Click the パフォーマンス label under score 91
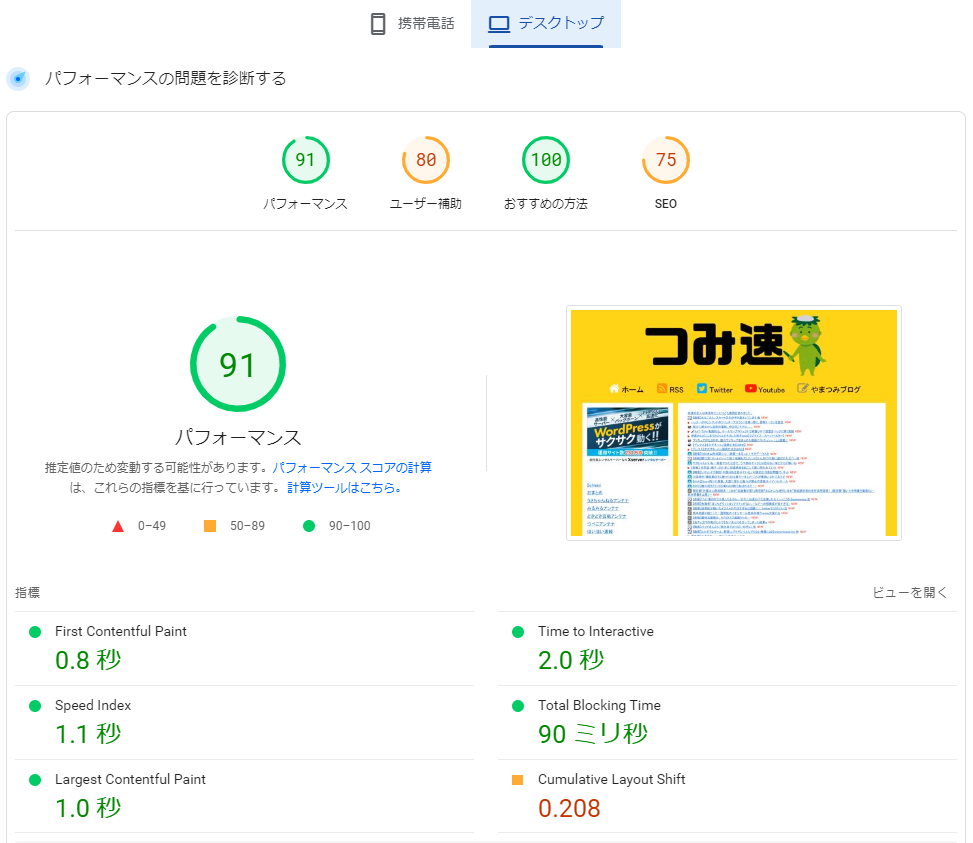 tap(305, 203)
